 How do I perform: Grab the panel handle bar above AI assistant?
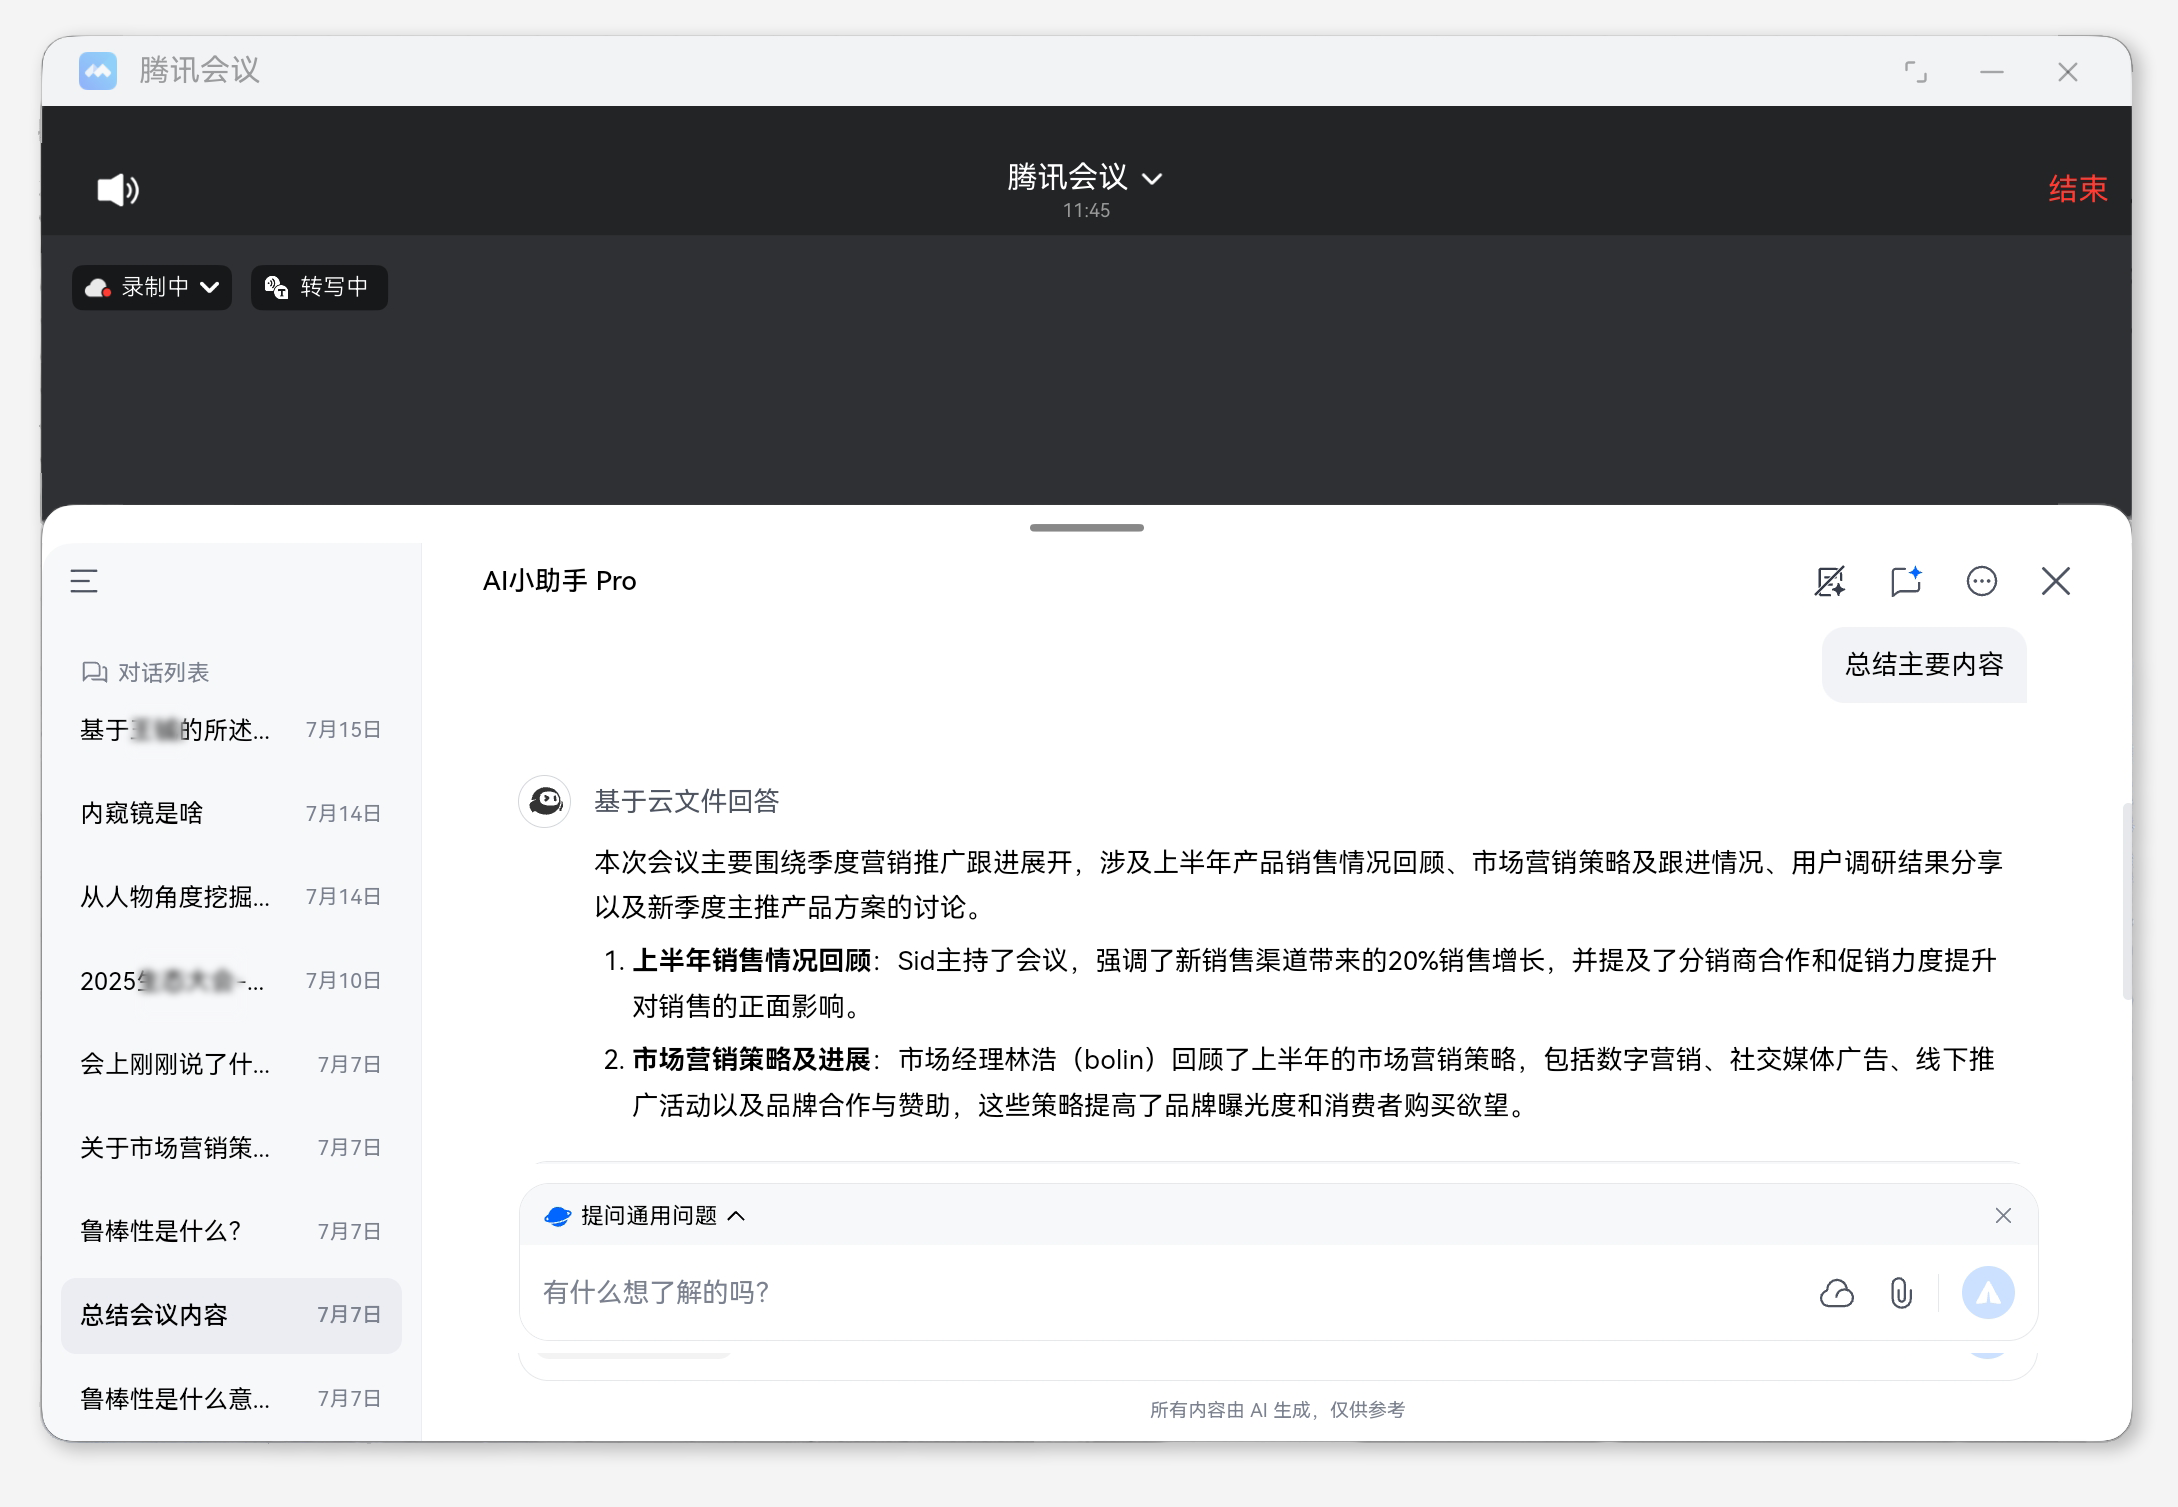click(1087, 527)
